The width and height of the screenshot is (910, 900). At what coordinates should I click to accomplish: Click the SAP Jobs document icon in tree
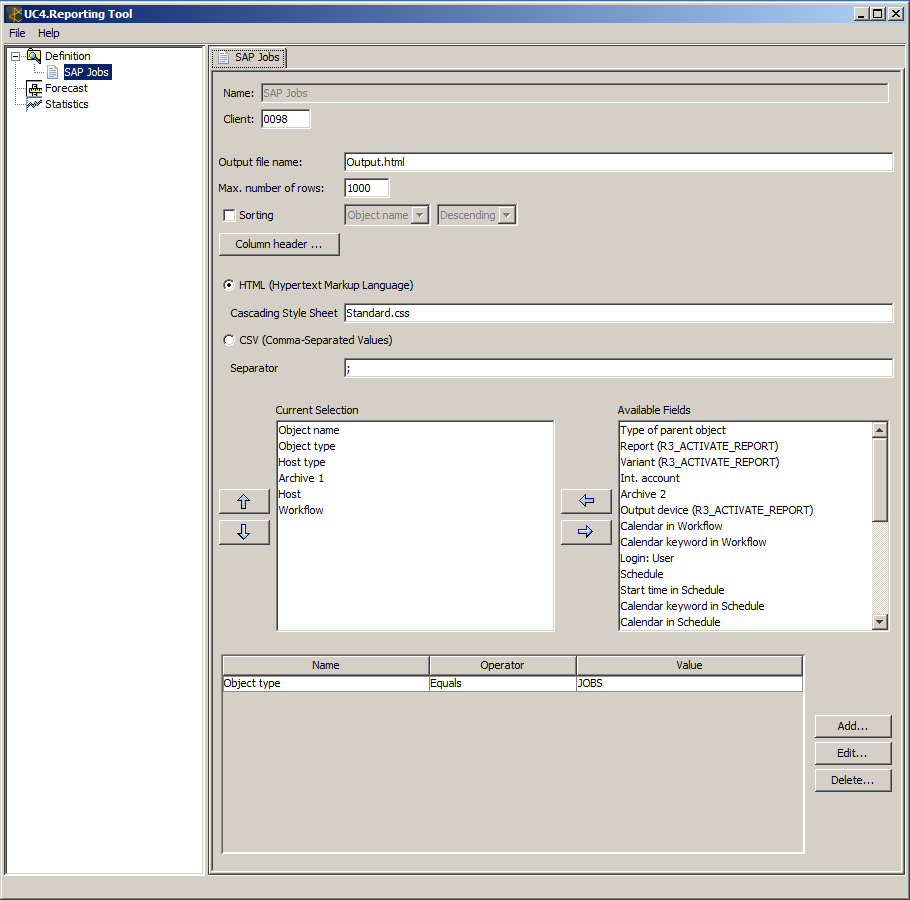click(x=53, y=72)
